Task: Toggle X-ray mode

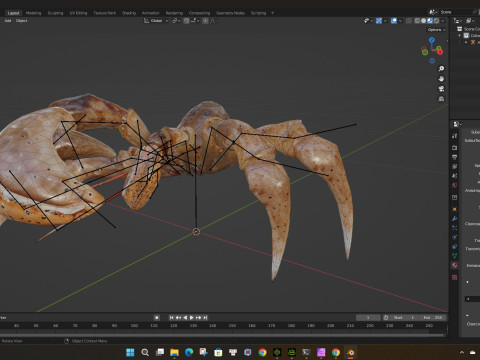Action: point(409,21)
